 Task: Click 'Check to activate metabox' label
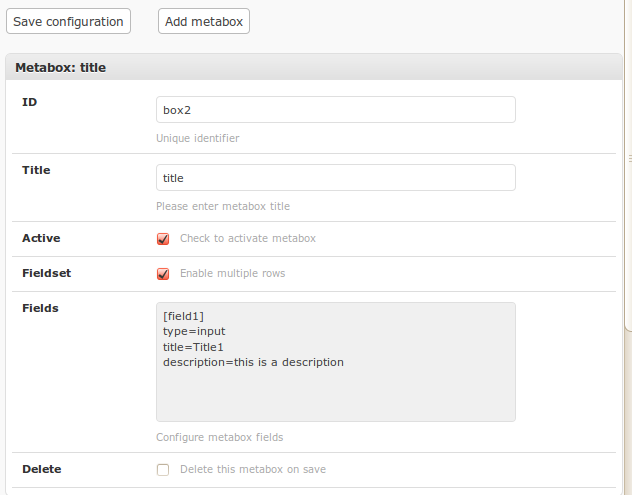coord(247,238)
